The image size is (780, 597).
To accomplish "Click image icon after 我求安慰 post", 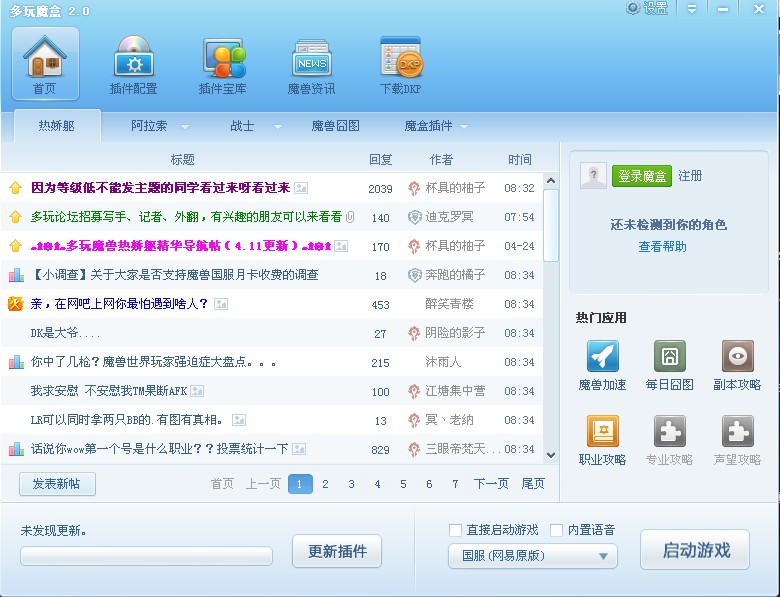I will pyautogui.click(x=197, y=391).
